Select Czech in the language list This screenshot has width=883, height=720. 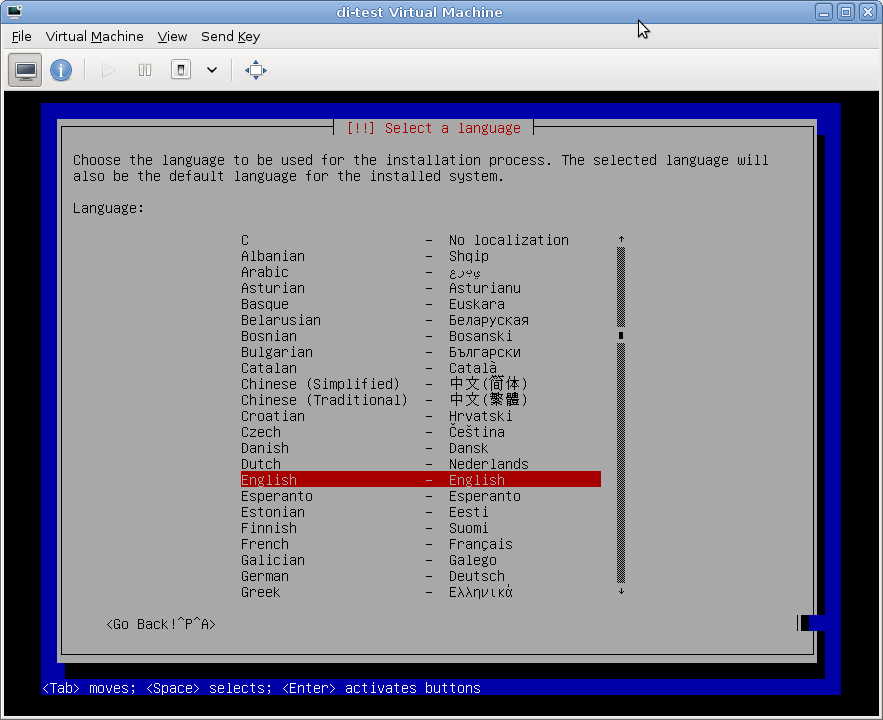click(x=421, y=432)
